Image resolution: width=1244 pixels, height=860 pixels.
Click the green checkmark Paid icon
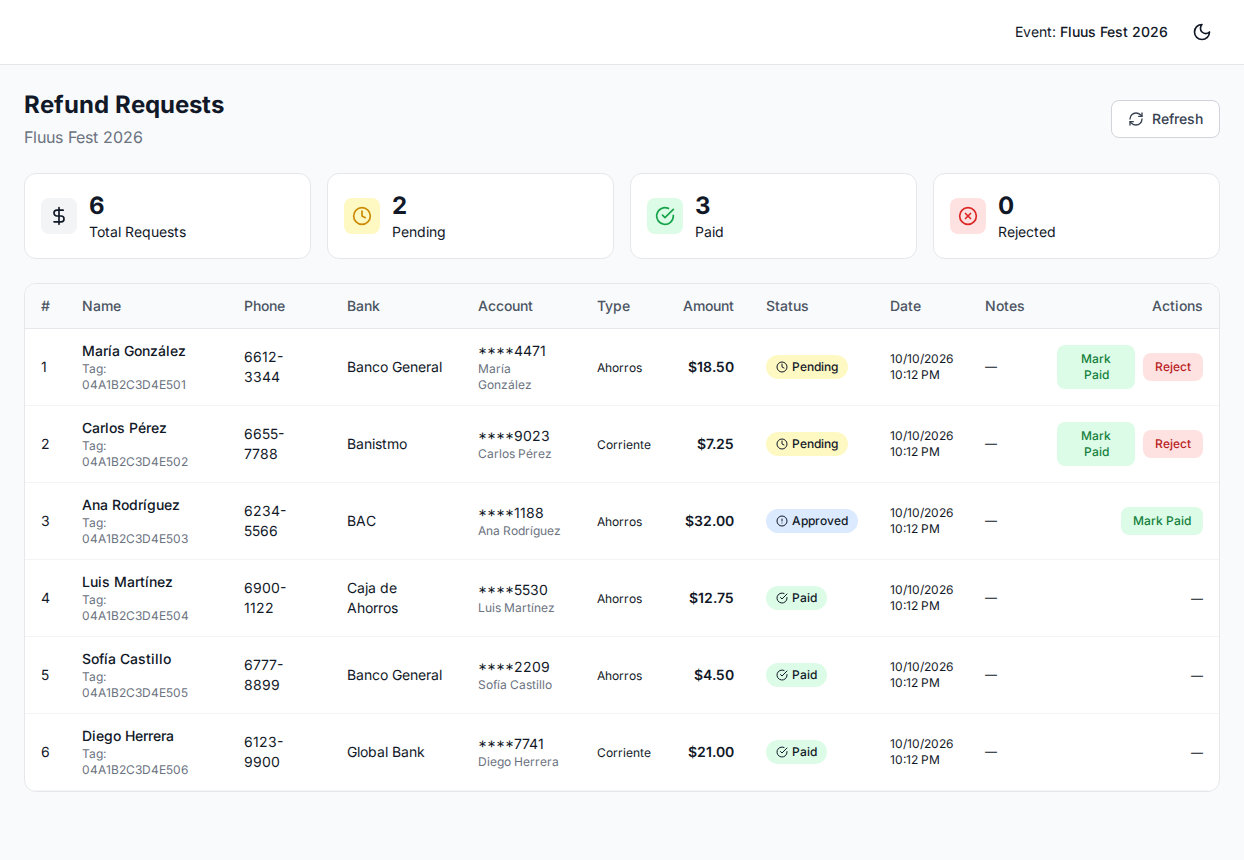(x=665, y=216)
